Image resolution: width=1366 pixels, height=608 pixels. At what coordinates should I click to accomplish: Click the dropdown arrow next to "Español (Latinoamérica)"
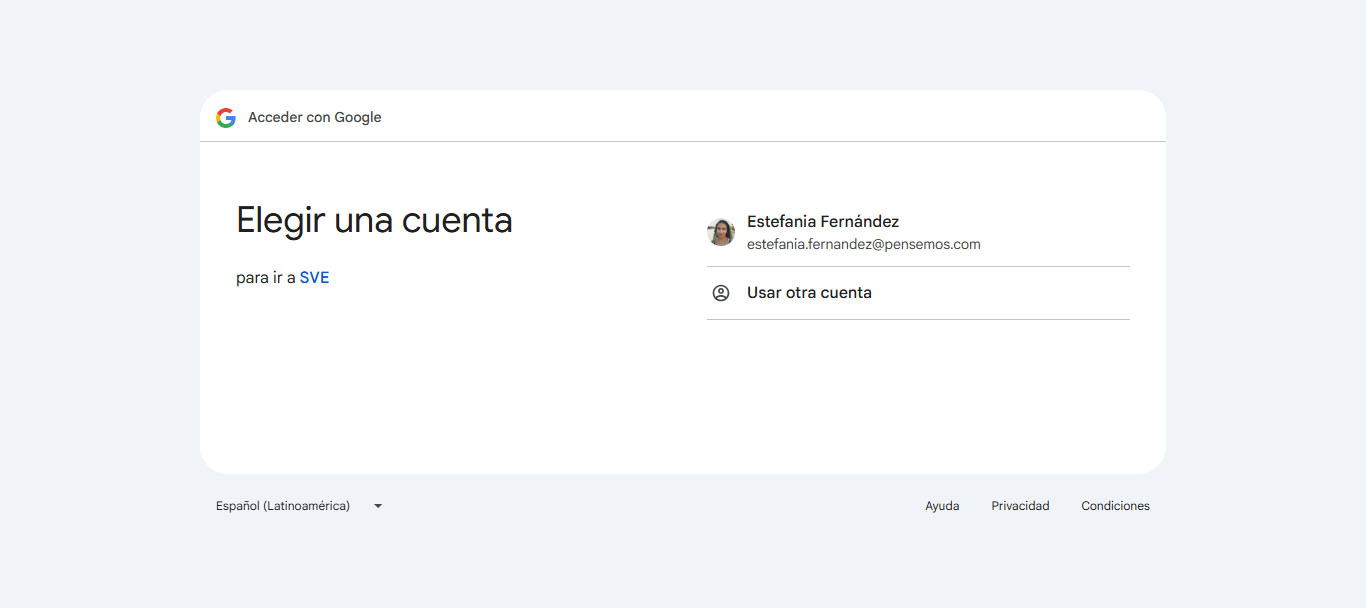[377, 506]
